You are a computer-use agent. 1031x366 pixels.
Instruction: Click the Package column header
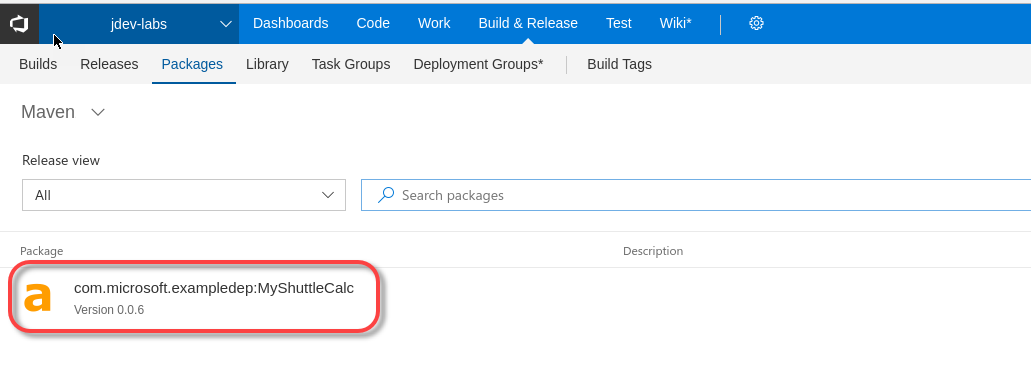click(x=41, y=251)
